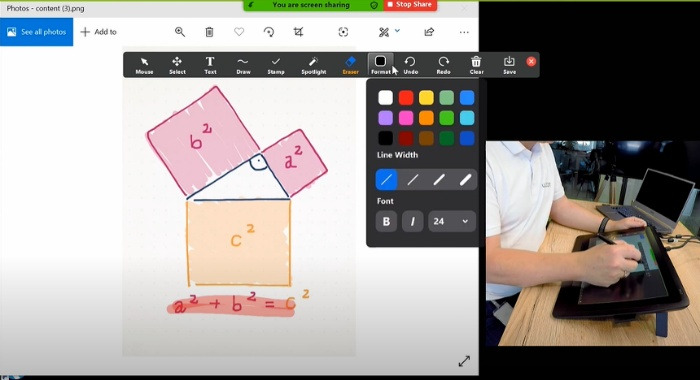This screenshot has height=380, width=700.
Task: Click the Photos toolbar icon between crop and edit
Action: coord(343,32)
